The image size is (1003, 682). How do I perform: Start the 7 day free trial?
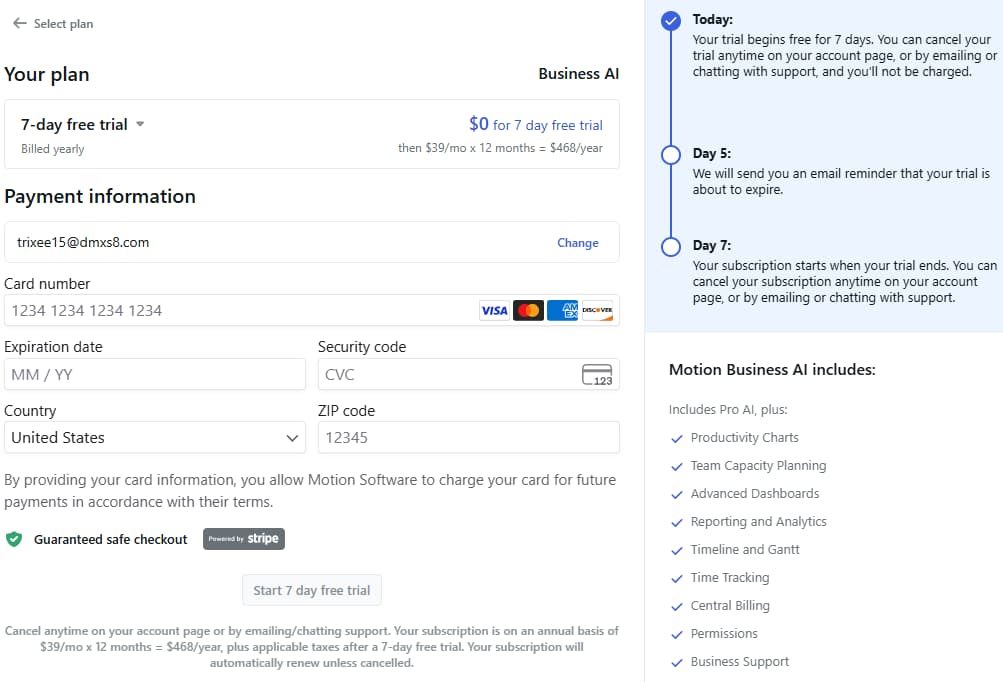[x=312, y=590]
